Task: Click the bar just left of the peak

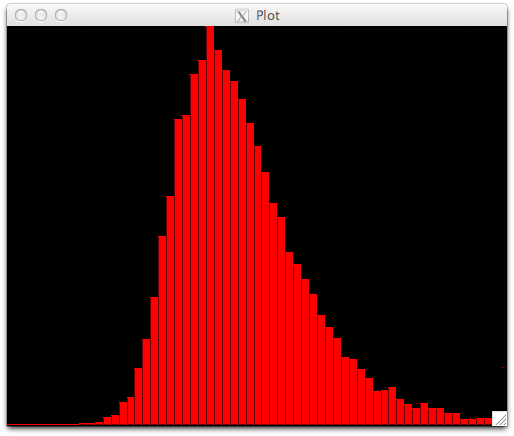Action: (202, 242)
